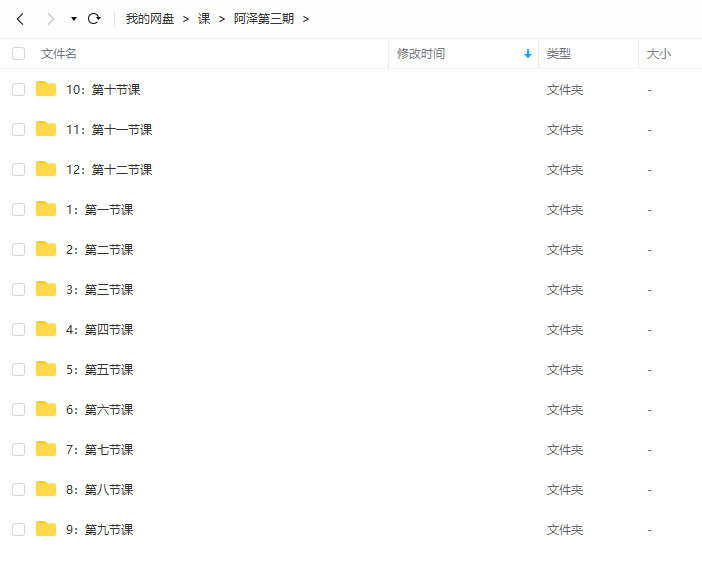Sort by 修改时间 column header
Viewport: 702px width, 573px height.
click(421, 54)
